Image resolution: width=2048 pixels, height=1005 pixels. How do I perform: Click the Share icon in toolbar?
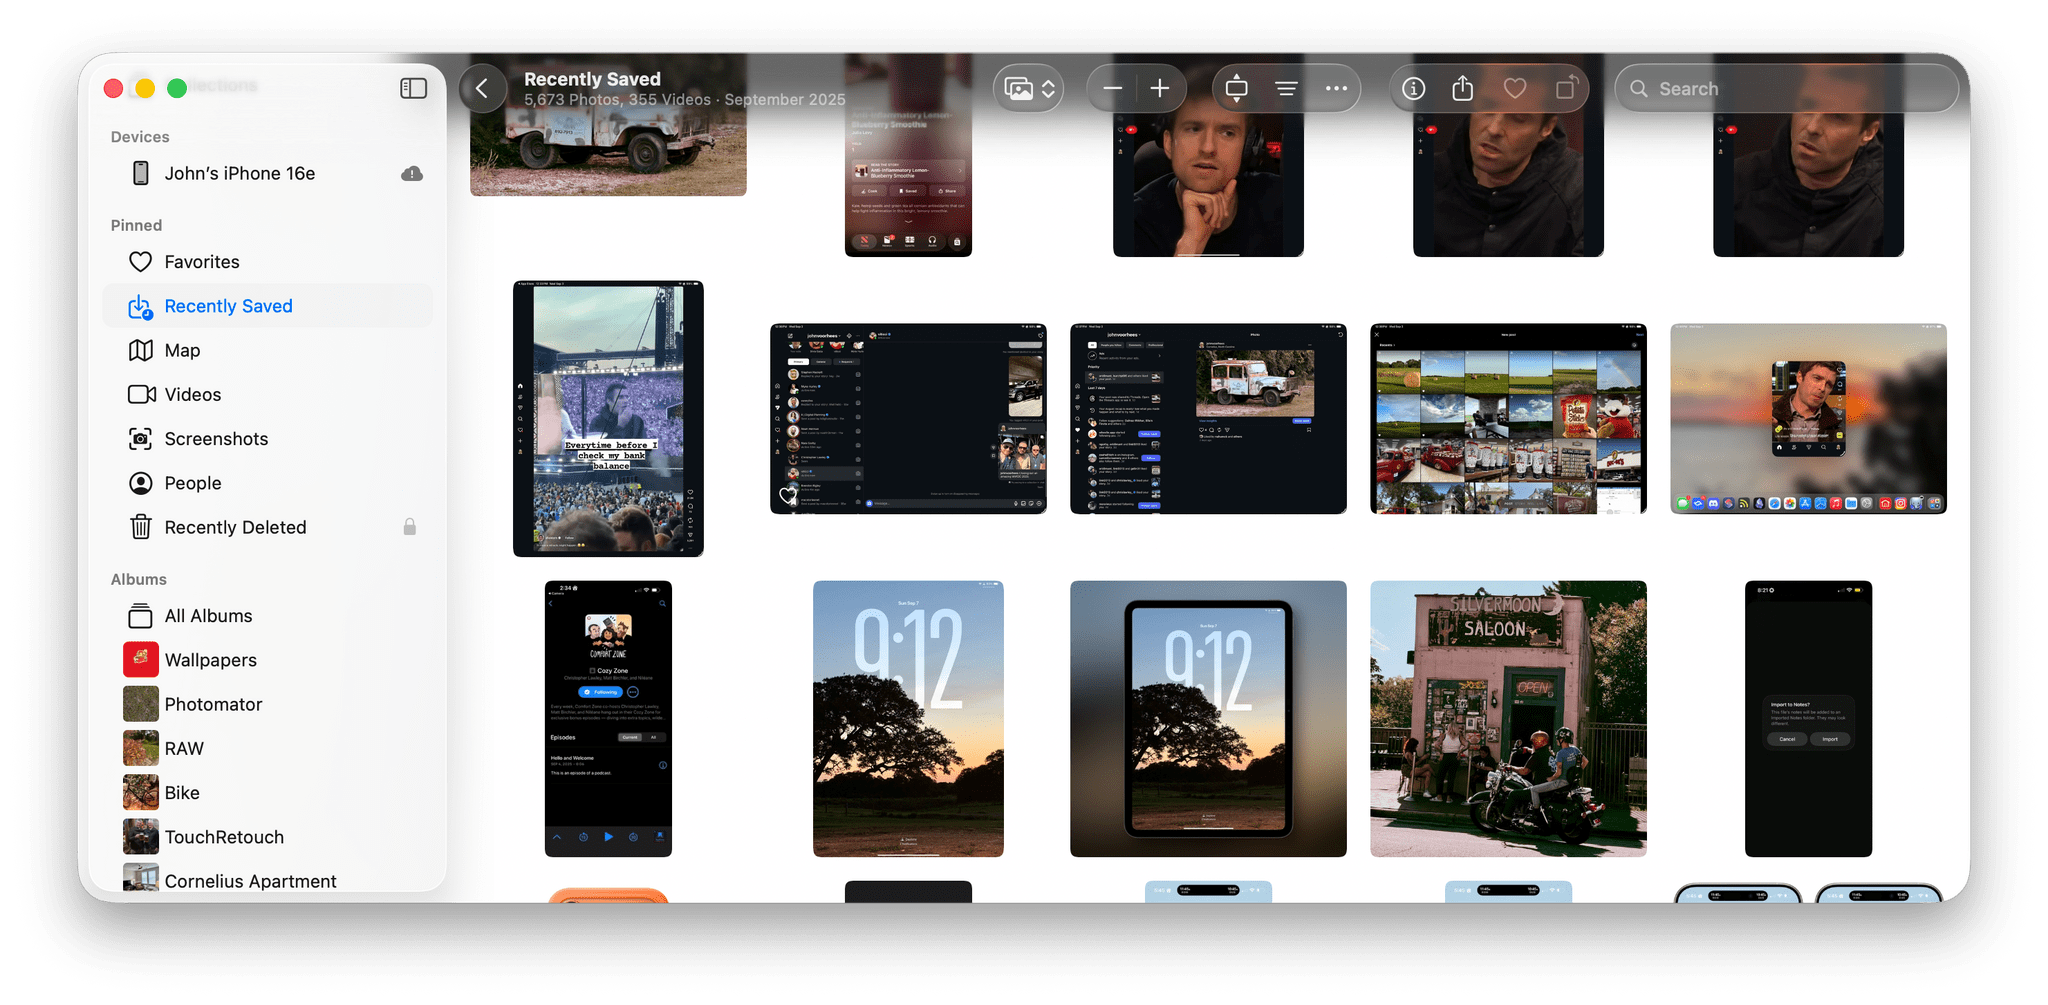click(1463, 89)
